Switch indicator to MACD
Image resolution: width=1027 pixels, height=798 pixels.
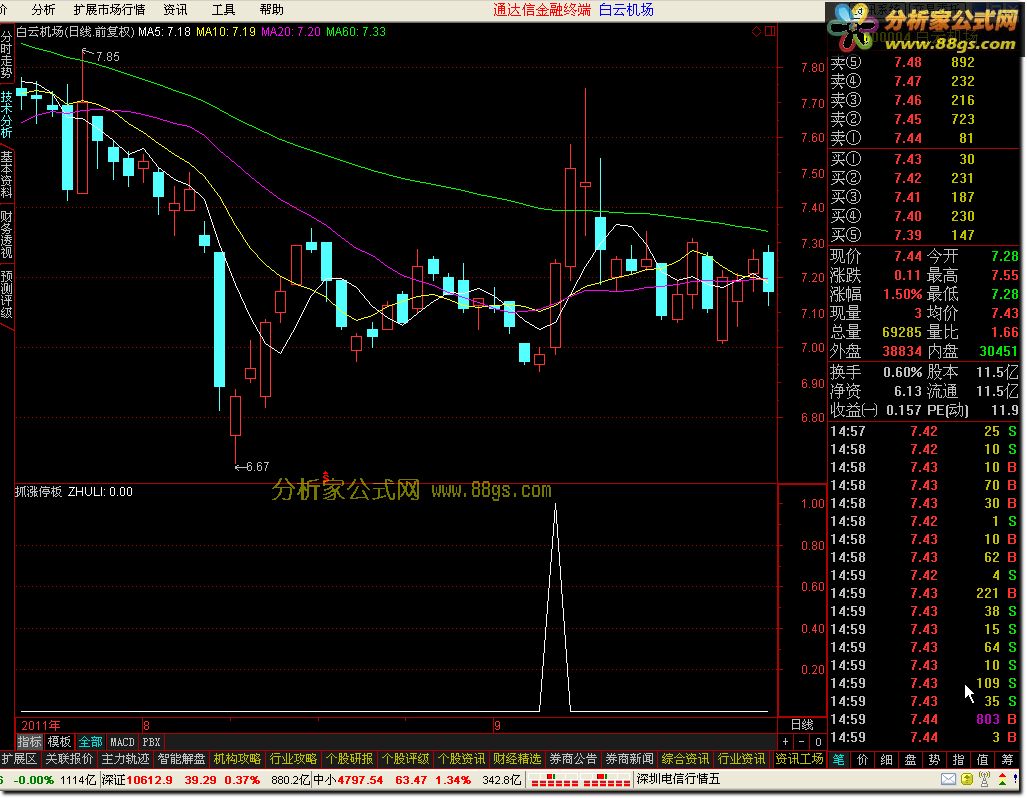click(x=122, y=742)
